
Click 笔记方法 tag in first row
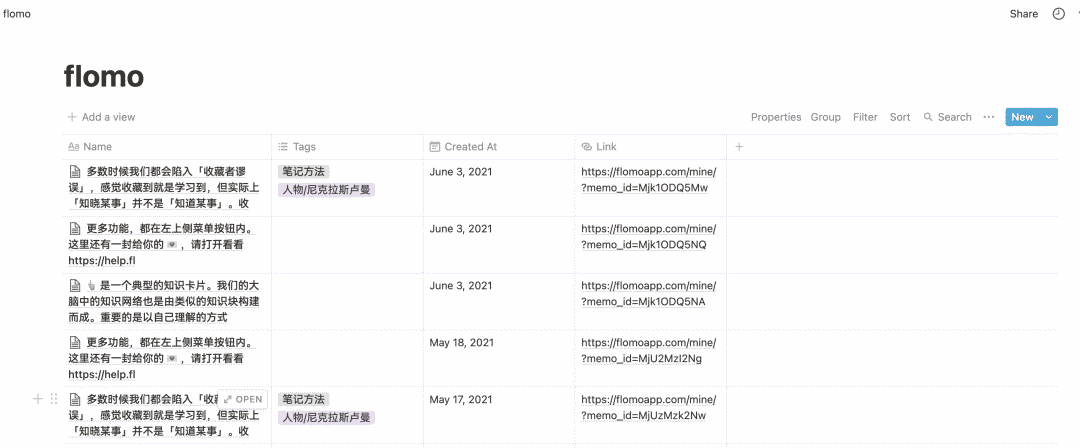point(304,172)
